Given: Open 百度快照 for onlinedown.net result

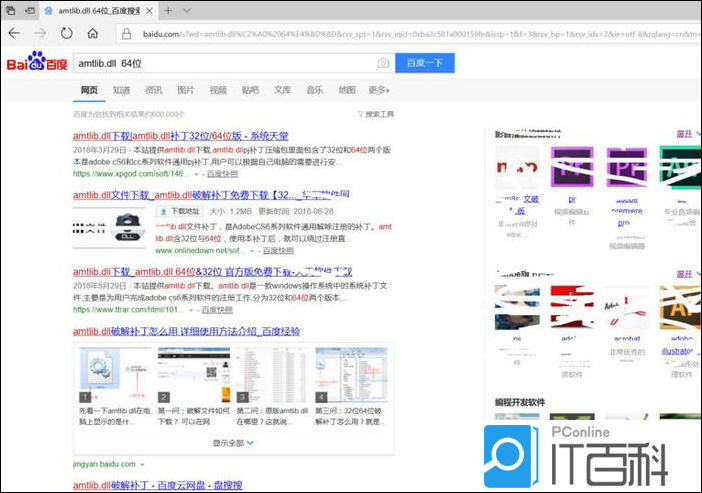Looking at the screenshot, I should (278, 251).
